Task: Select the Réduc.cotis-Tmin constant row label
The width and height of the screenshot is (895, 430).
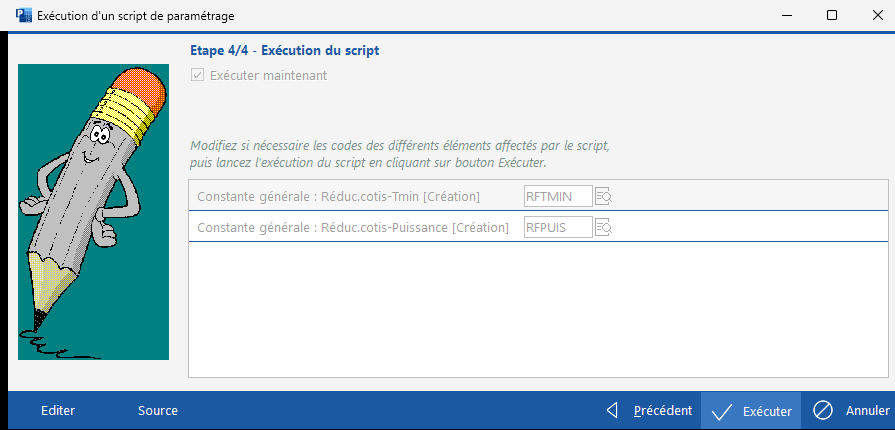Action: (x=339, y=196)
